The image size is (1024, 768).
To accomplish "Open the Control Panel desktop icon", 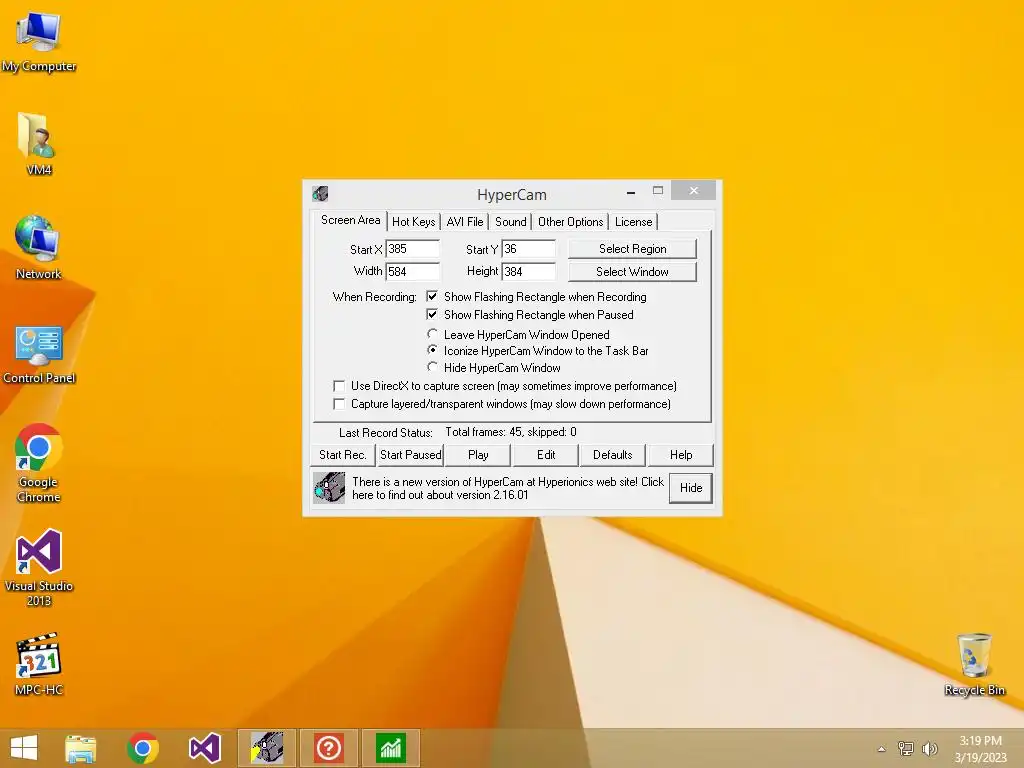I will 39,353.
